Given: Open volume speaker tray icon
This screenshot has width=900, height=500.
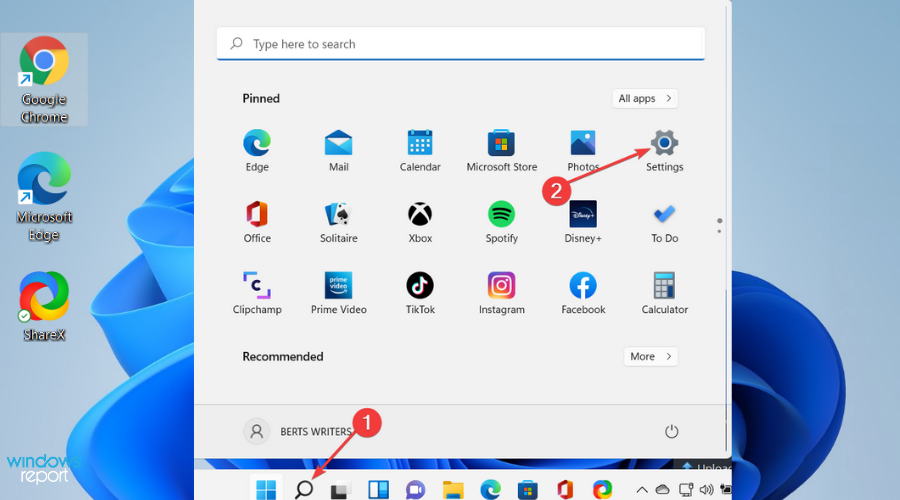Looking at the screenshot, I should tap(707, 490).
